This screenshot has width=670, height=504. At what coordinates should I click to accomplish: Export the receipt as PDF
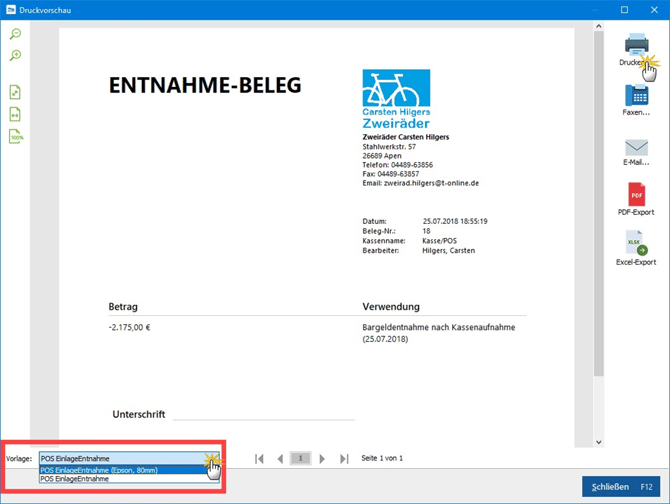pyautogui.click(x=636, y=196)
